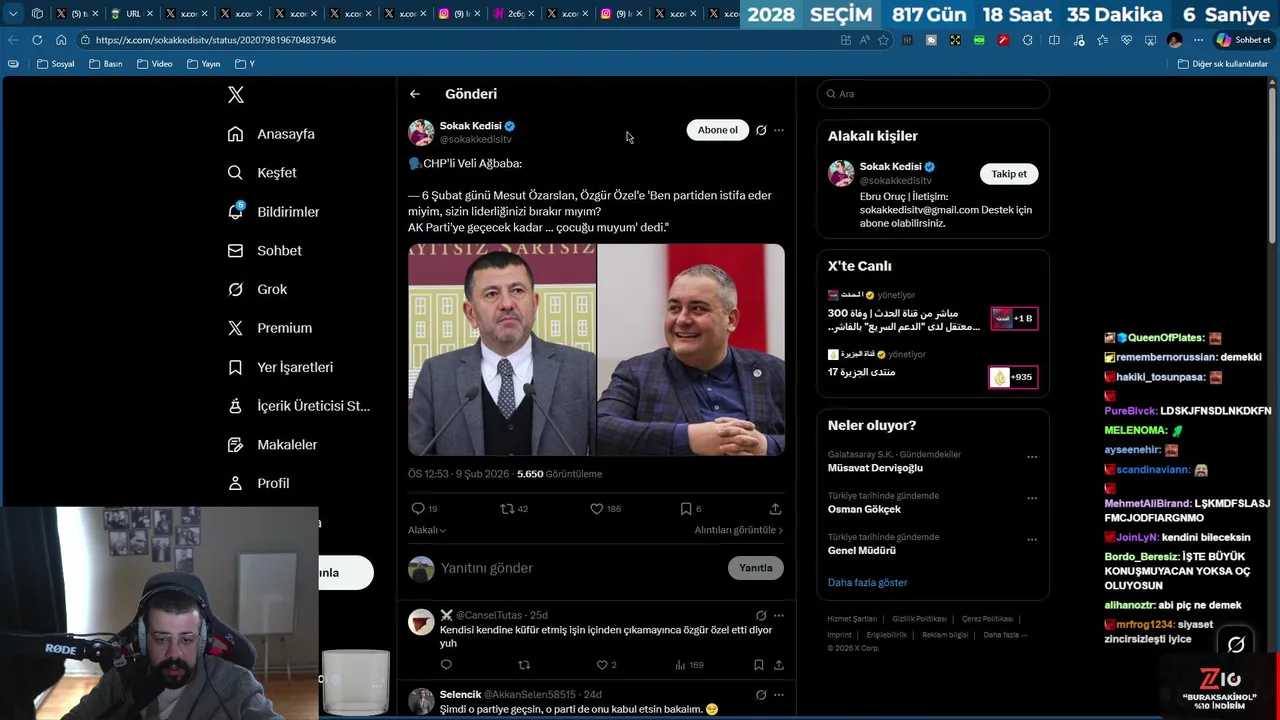Like CanselTutas comment with 2 likes

tap(606, 665)
